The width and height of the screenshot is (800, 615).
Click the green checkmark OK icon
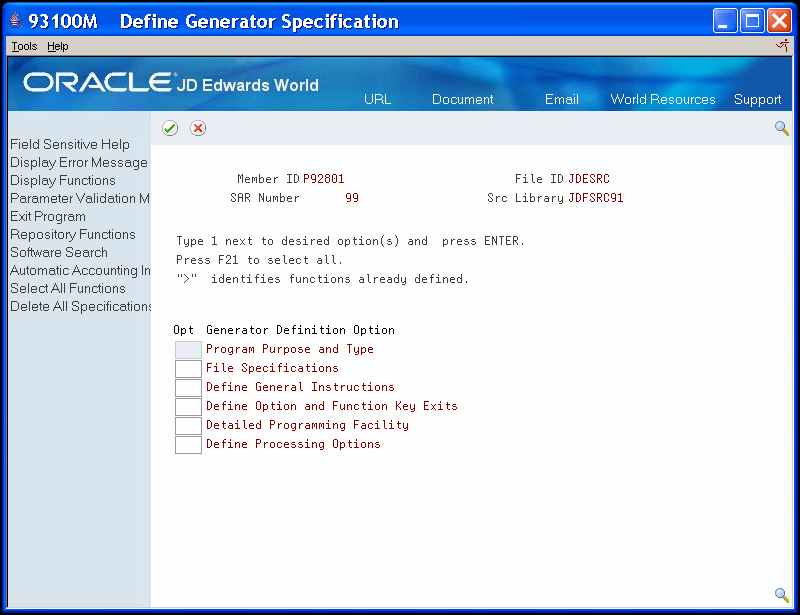(x=170, y=128)
